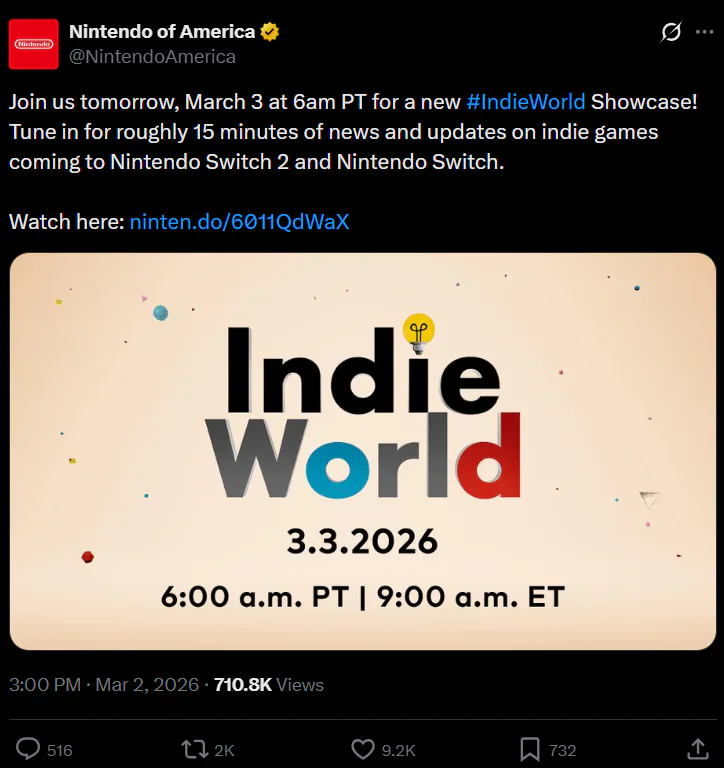Click the @NintendoAmerica handle
Image resolution: width=724 pixels, height=768 pixels.
click(152, 56)
